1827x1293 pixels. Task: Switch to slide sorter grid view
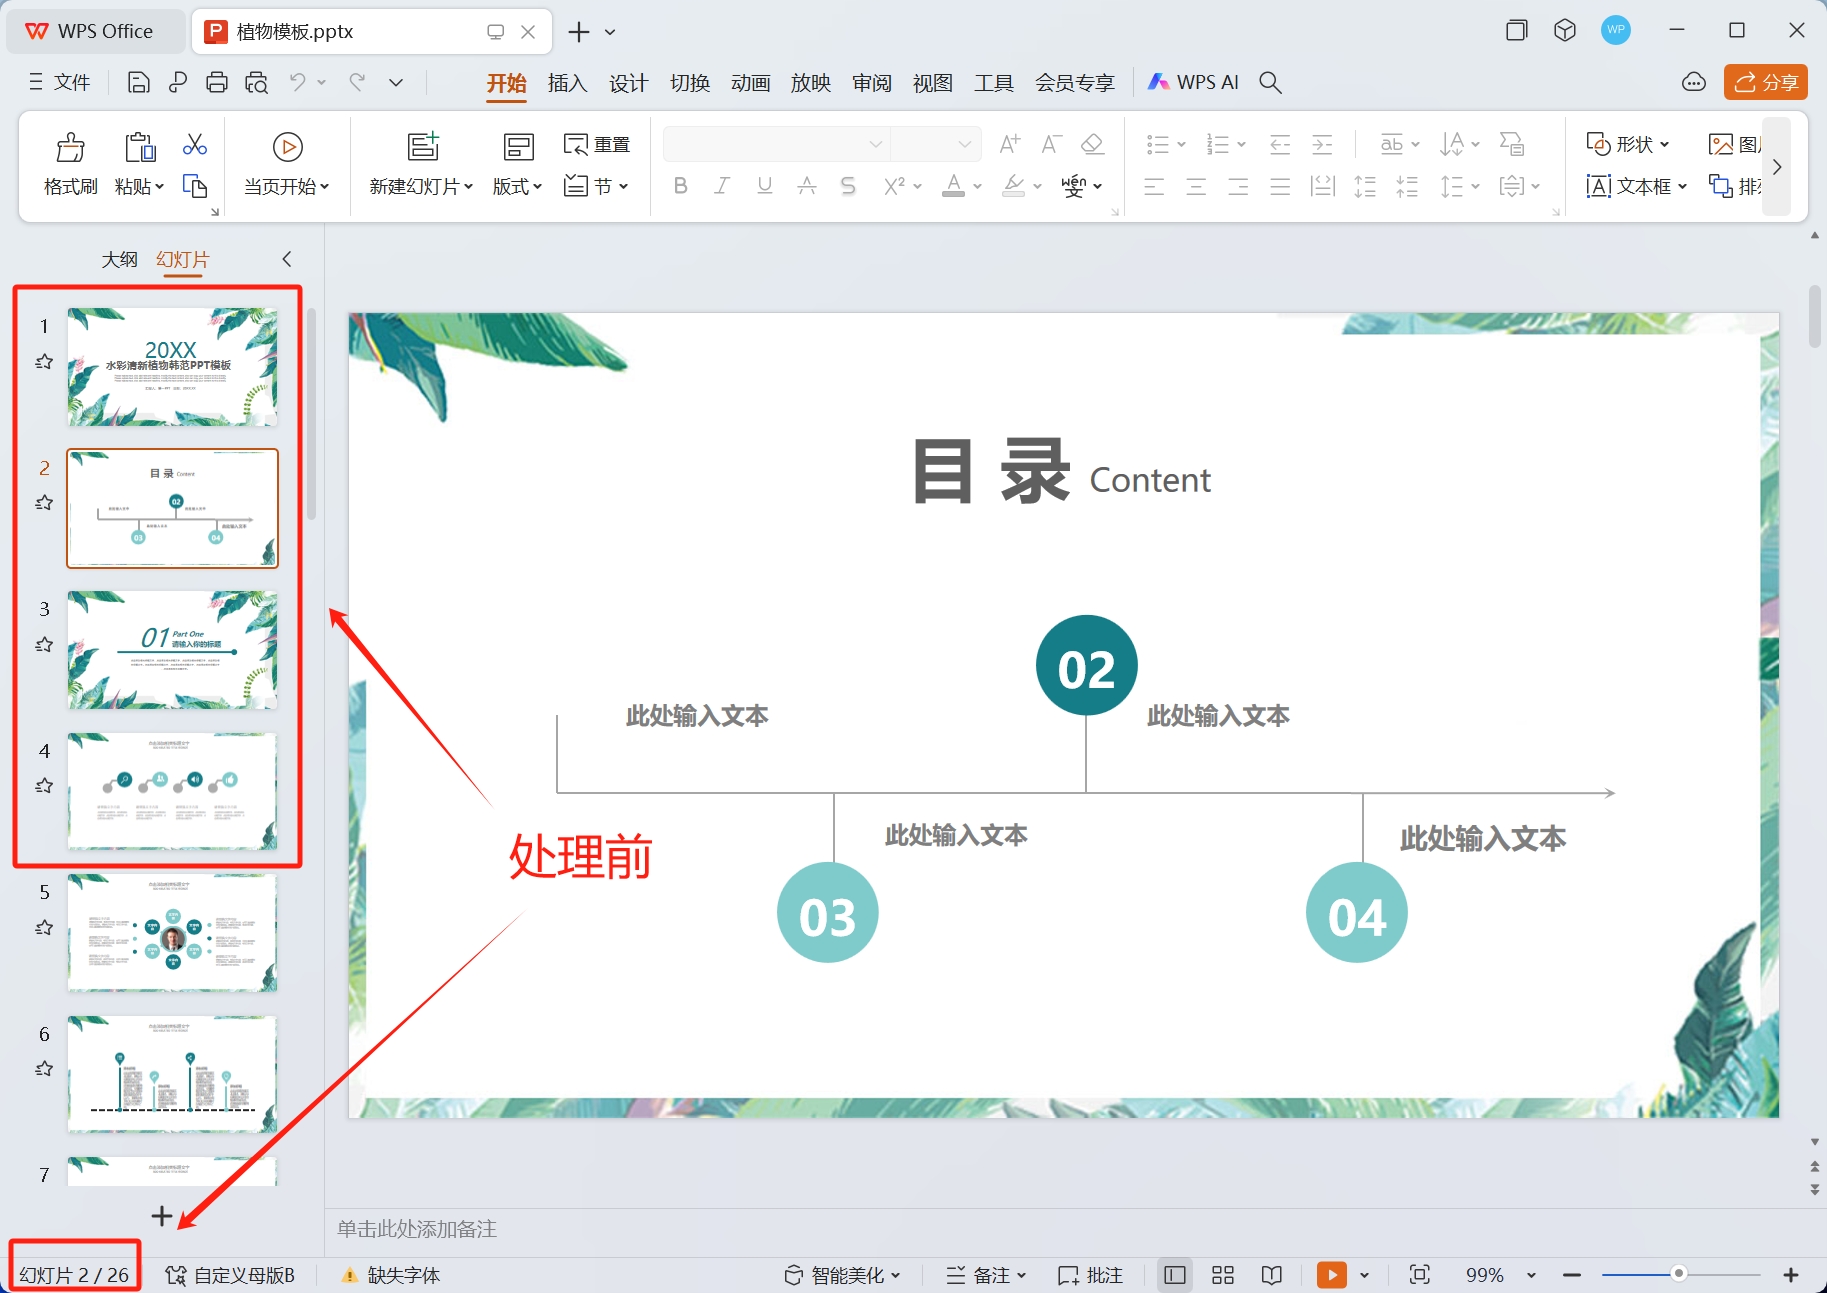(x=1222, y=1275)
